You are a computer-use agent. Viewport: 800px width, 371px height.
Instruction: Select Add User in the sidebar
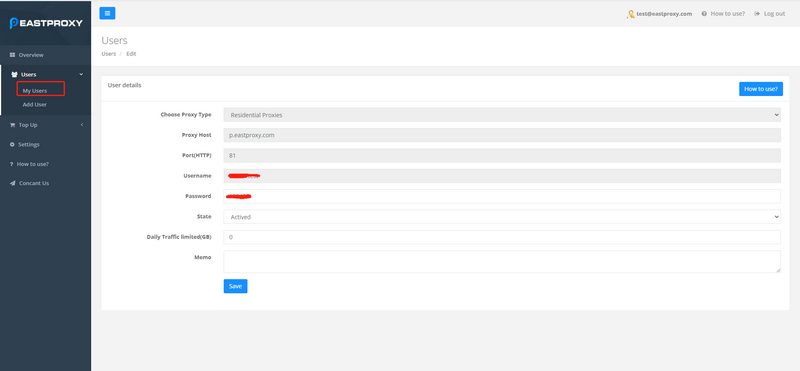[35, 105]
